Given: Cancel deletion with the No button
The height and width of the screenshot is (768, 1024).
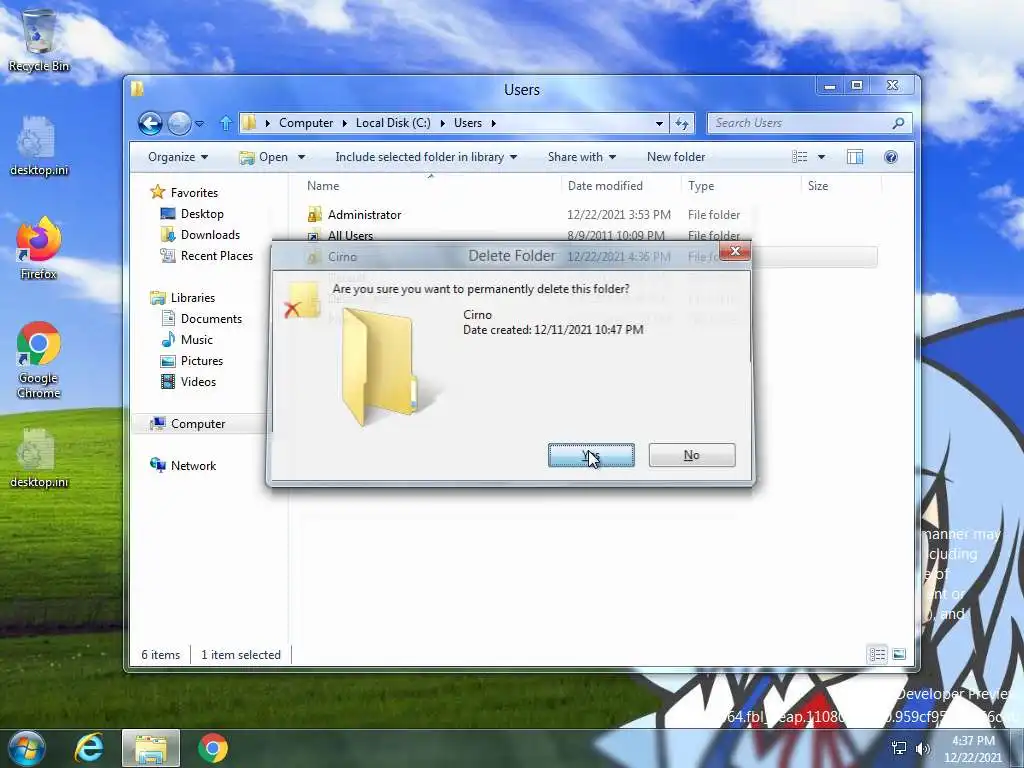Looking at the screenshot, I should coord(692,455).
